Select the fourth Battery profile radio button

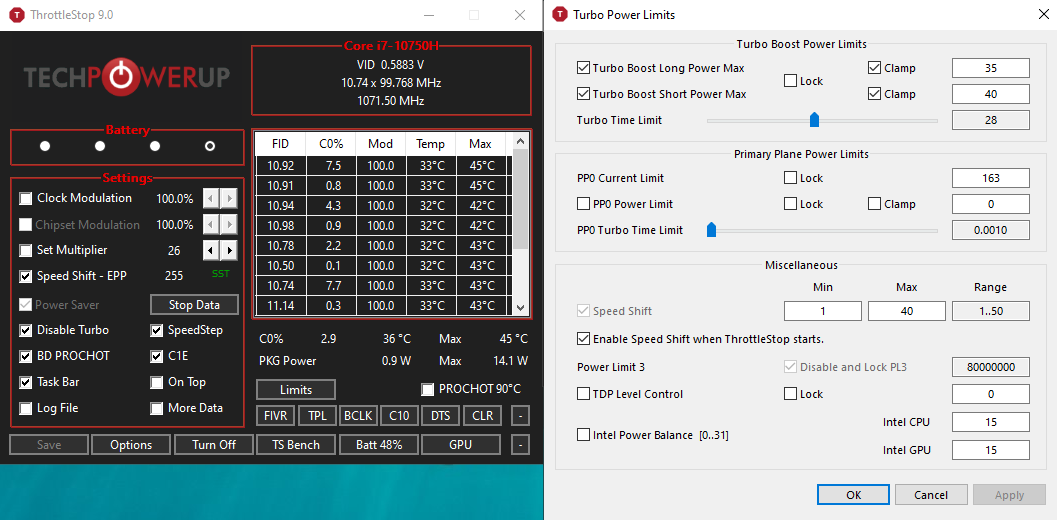click(210, 146)
